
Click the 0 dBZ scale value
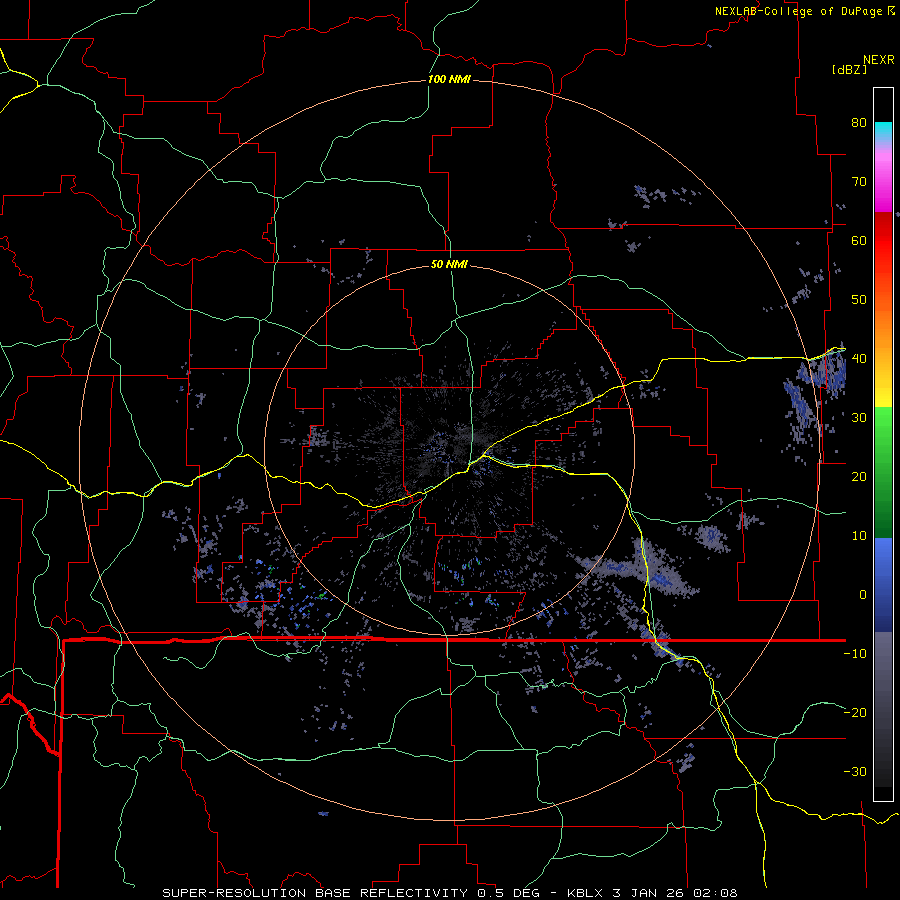point(863,595)
